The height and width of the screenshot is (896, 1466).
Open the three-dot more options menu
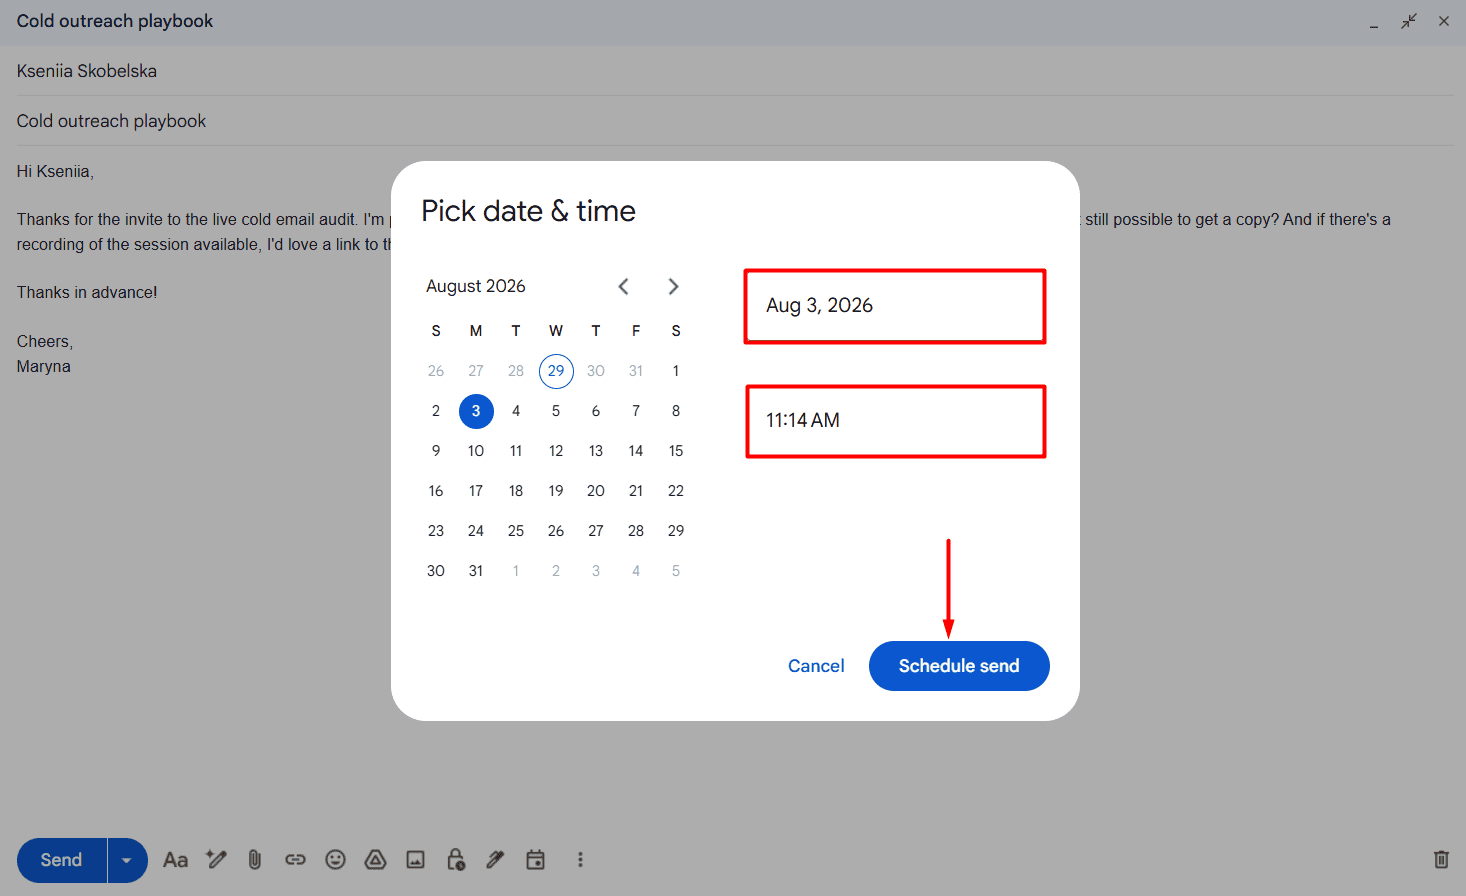(580, 860)
